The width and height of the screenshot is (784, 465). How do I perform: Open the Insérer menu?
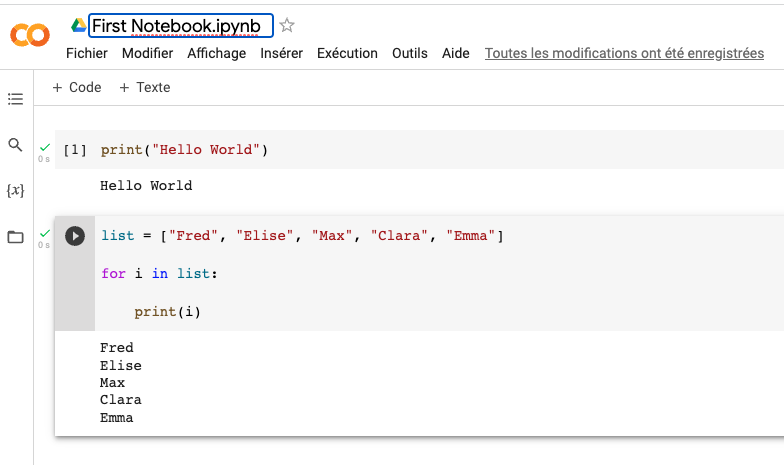pos(282,54)
